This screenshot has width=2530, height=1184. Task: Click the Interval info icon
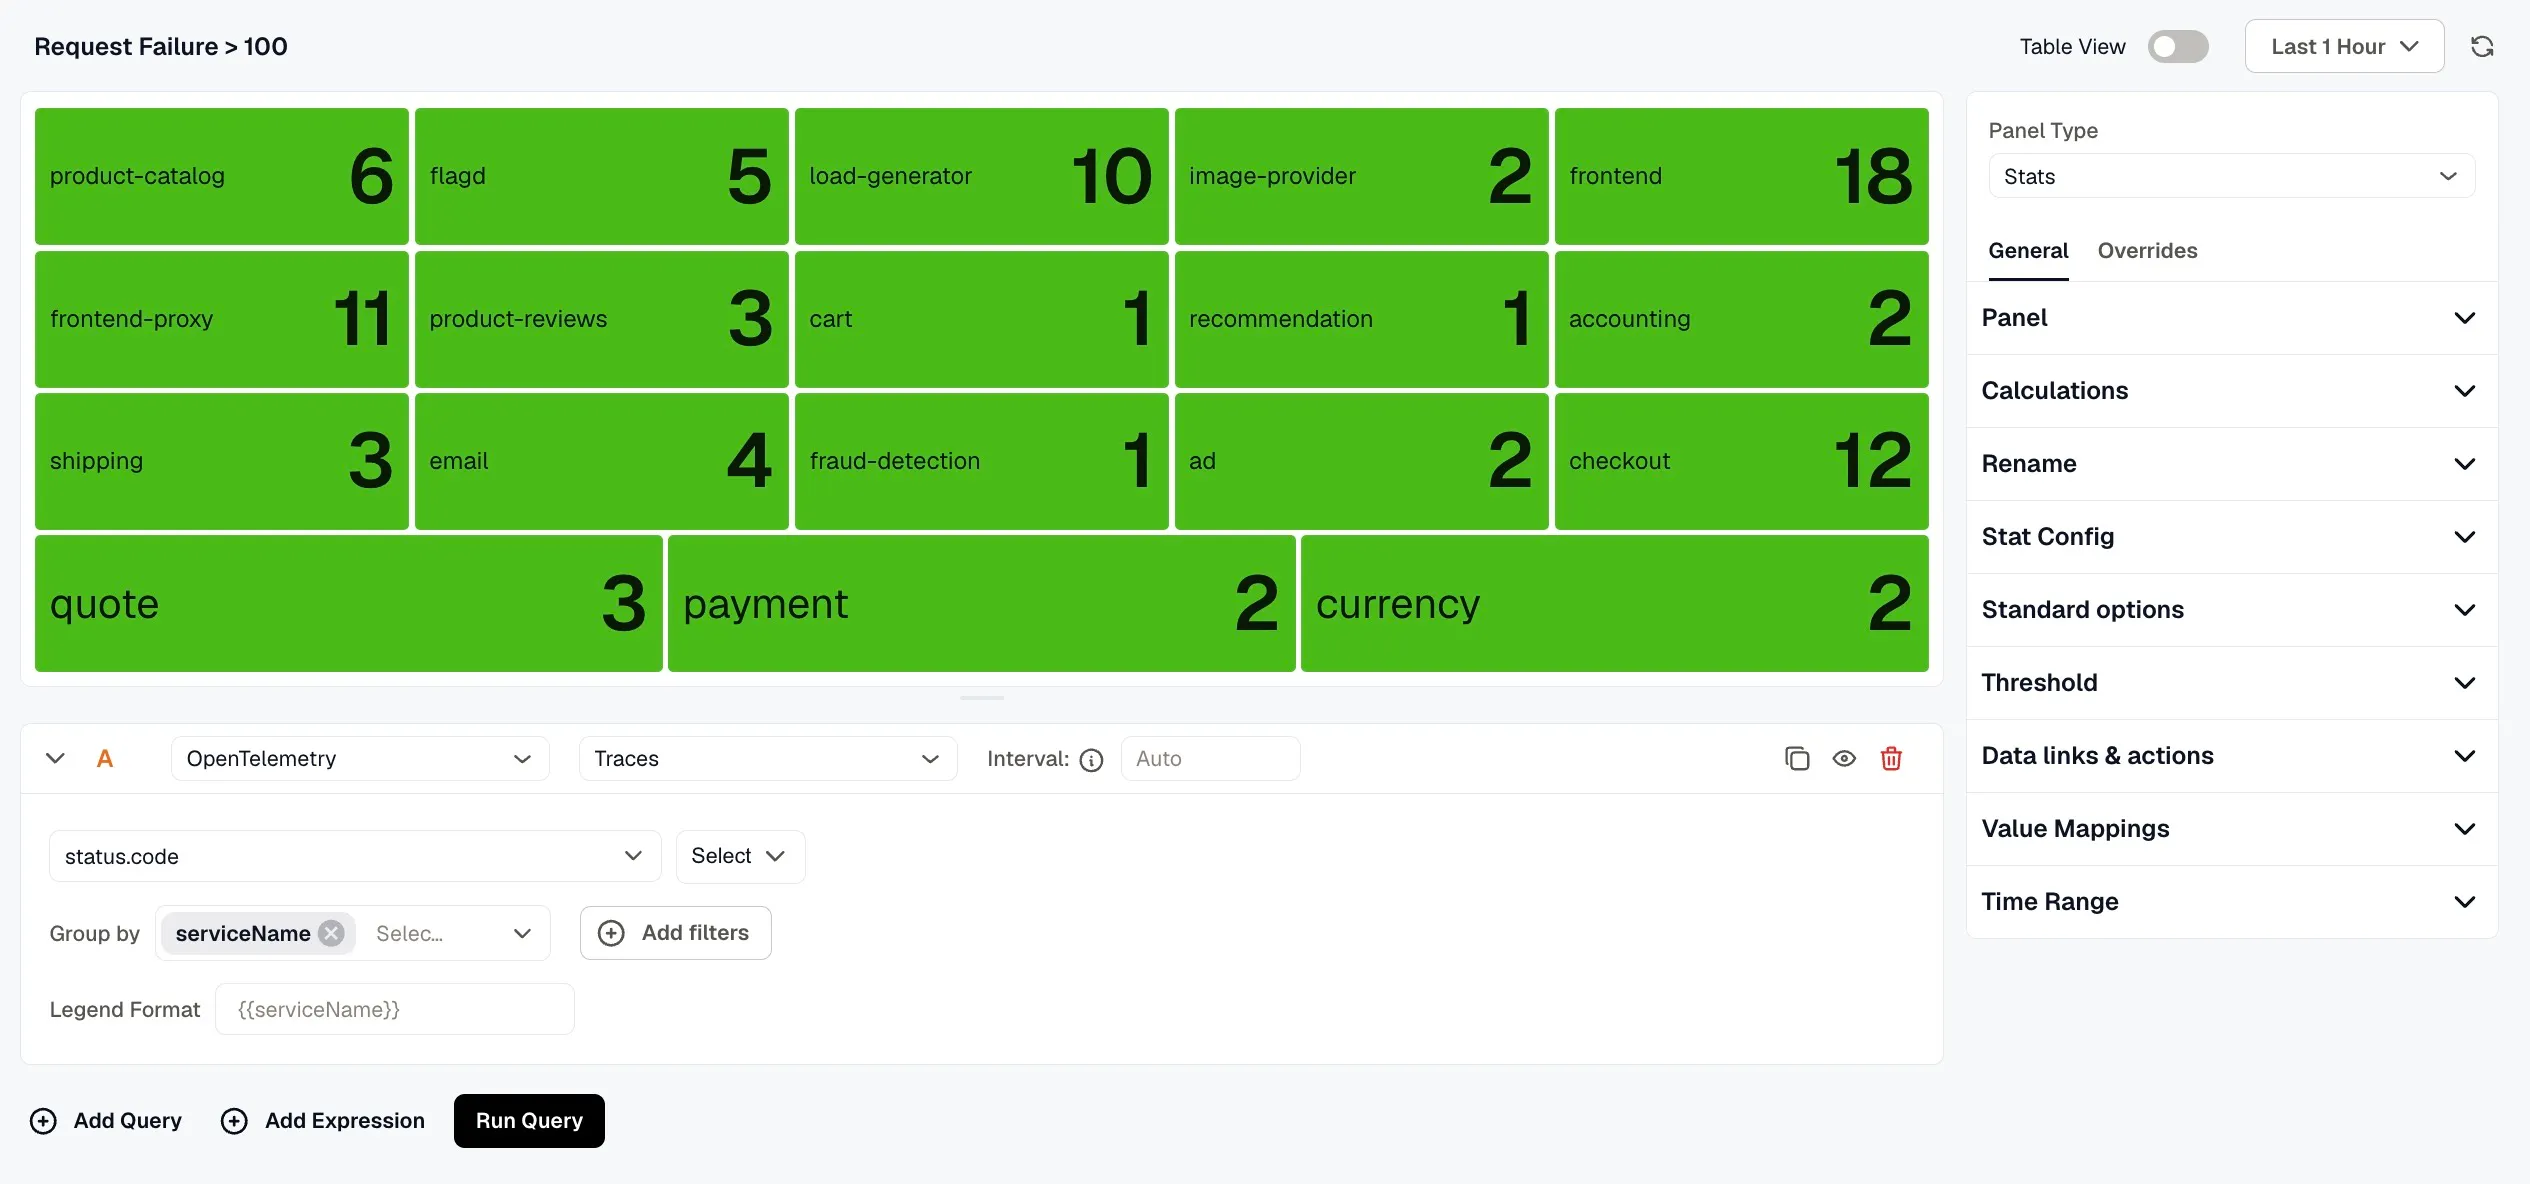coord(1091,760)
